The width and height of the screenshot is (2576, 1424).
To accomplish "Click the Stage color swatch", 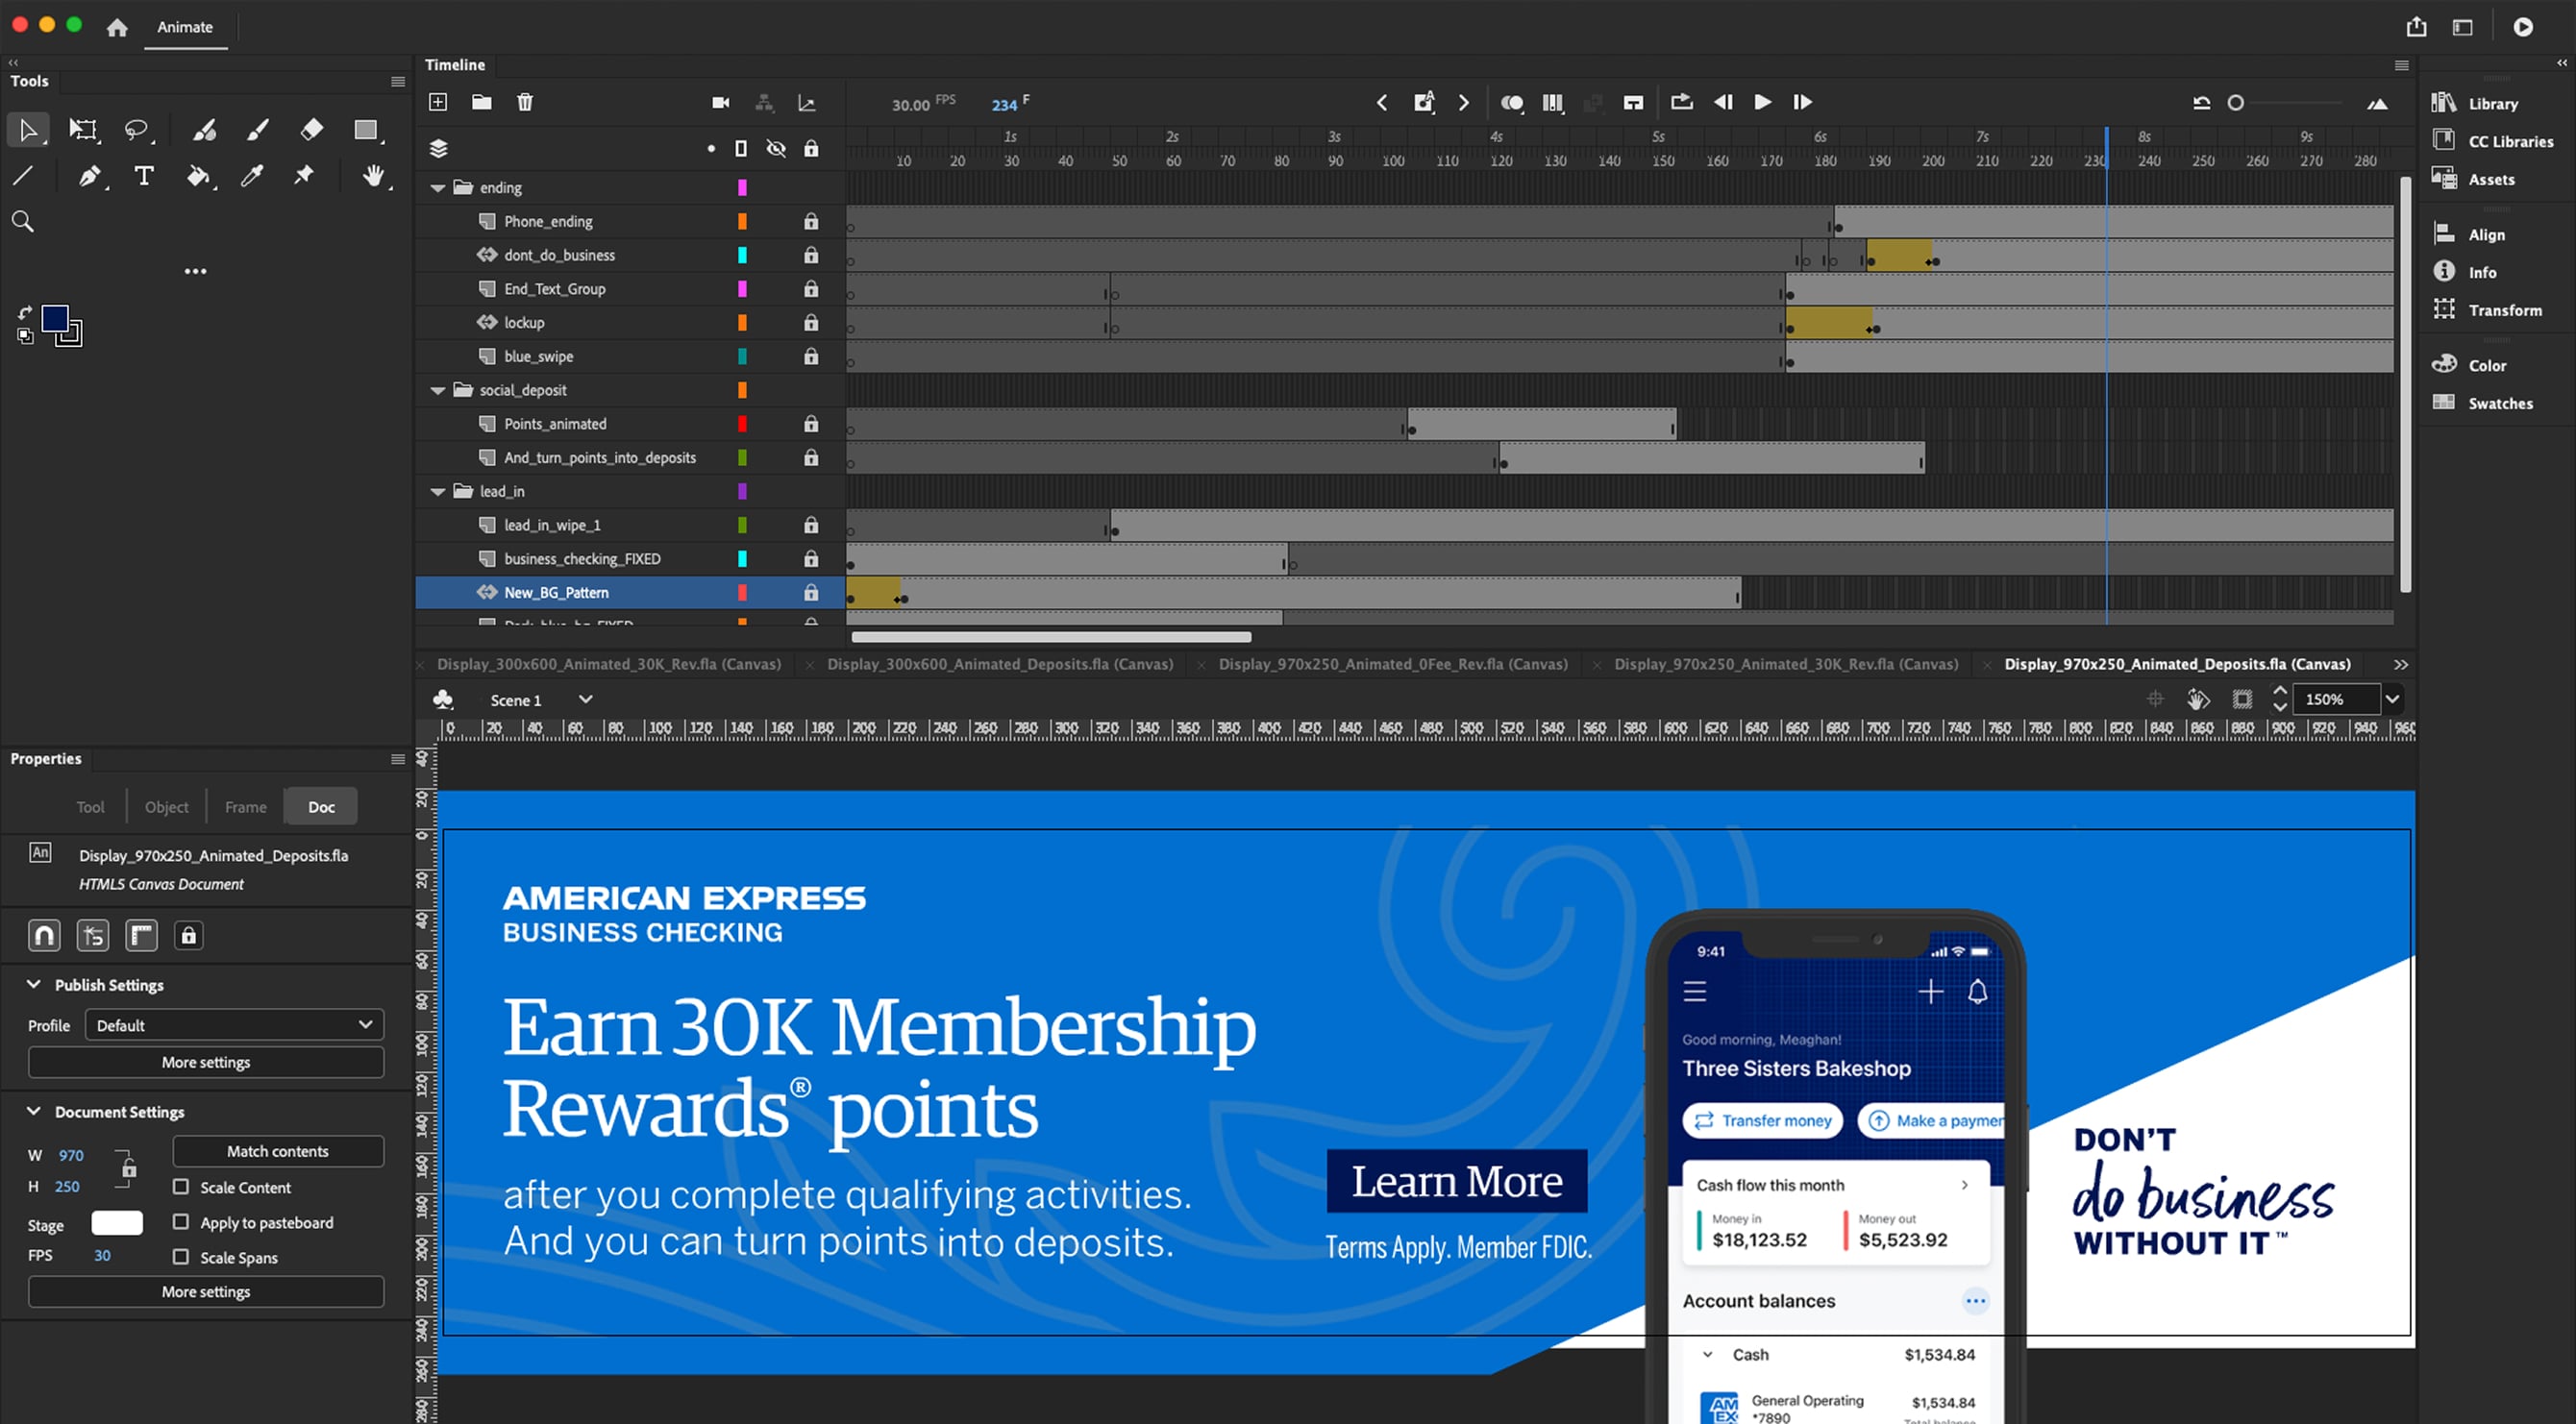I will (x=117, y=1223).
